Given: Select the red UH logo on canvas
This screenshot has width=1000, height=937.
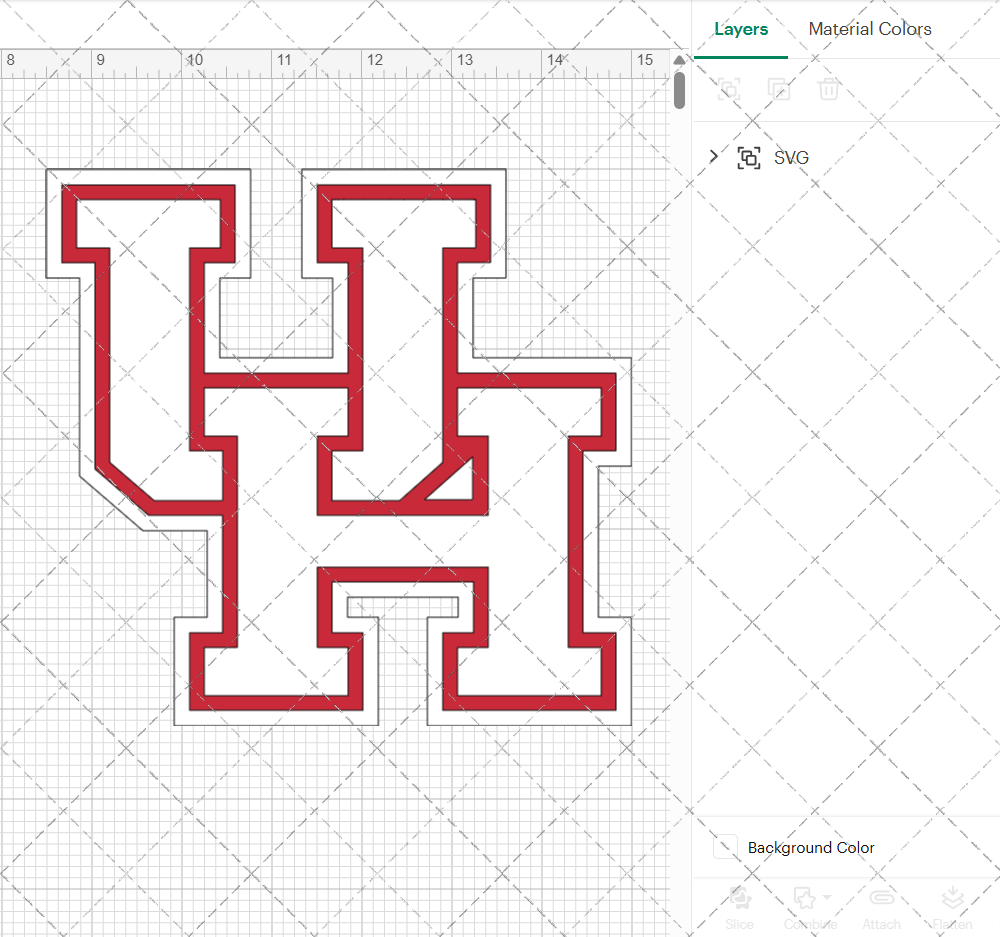Looking at the screenshot, I should point(339,446).
